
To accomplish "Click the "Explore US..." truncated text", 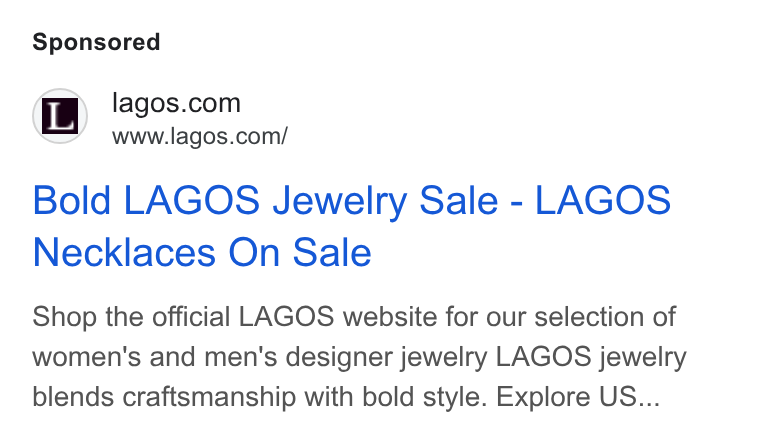I will point(578,397).
